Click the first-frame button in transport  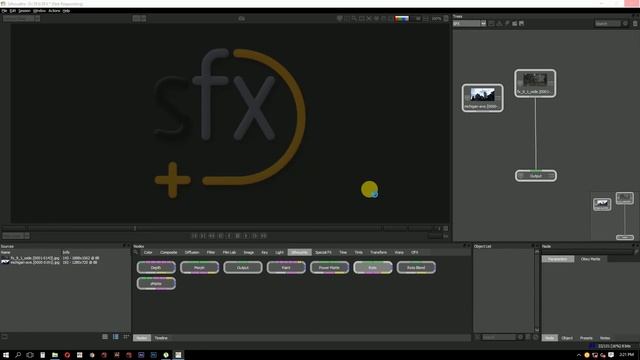[x=194, y=236]
